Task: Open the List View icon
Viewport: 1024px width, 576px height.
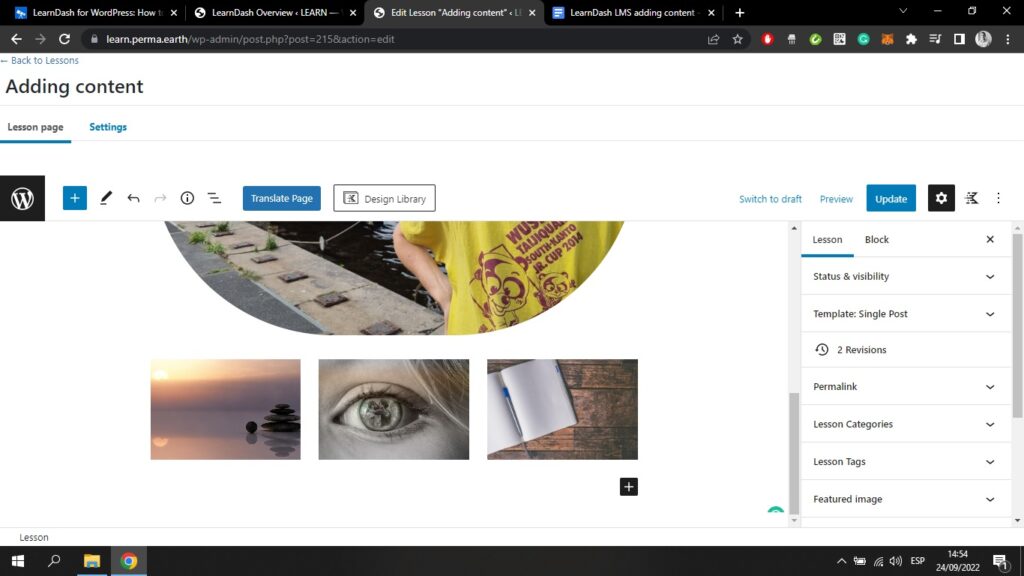Action: (x=214, y=198)
